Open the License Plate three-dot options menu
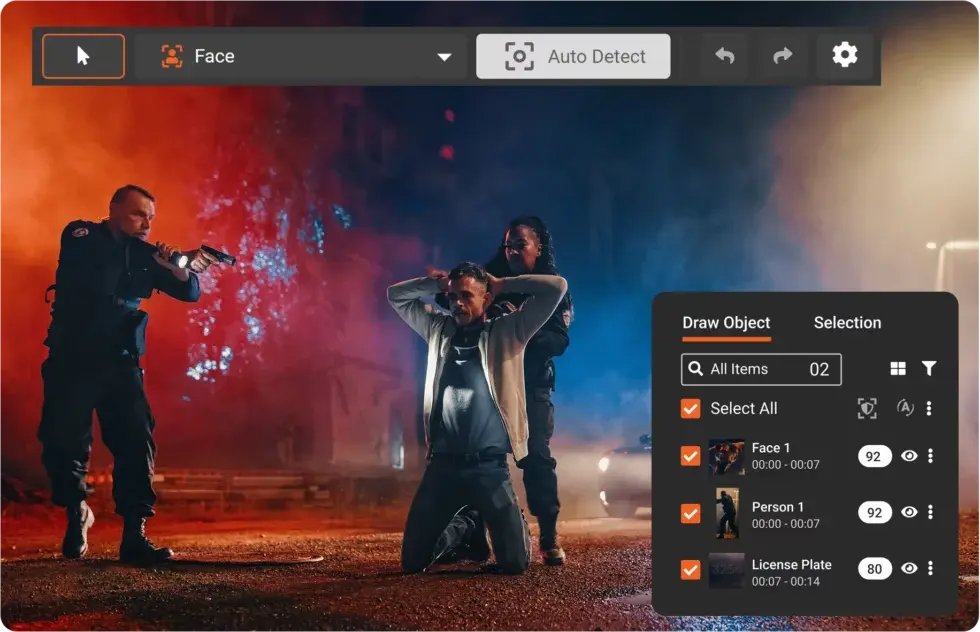 click(930, 568)
